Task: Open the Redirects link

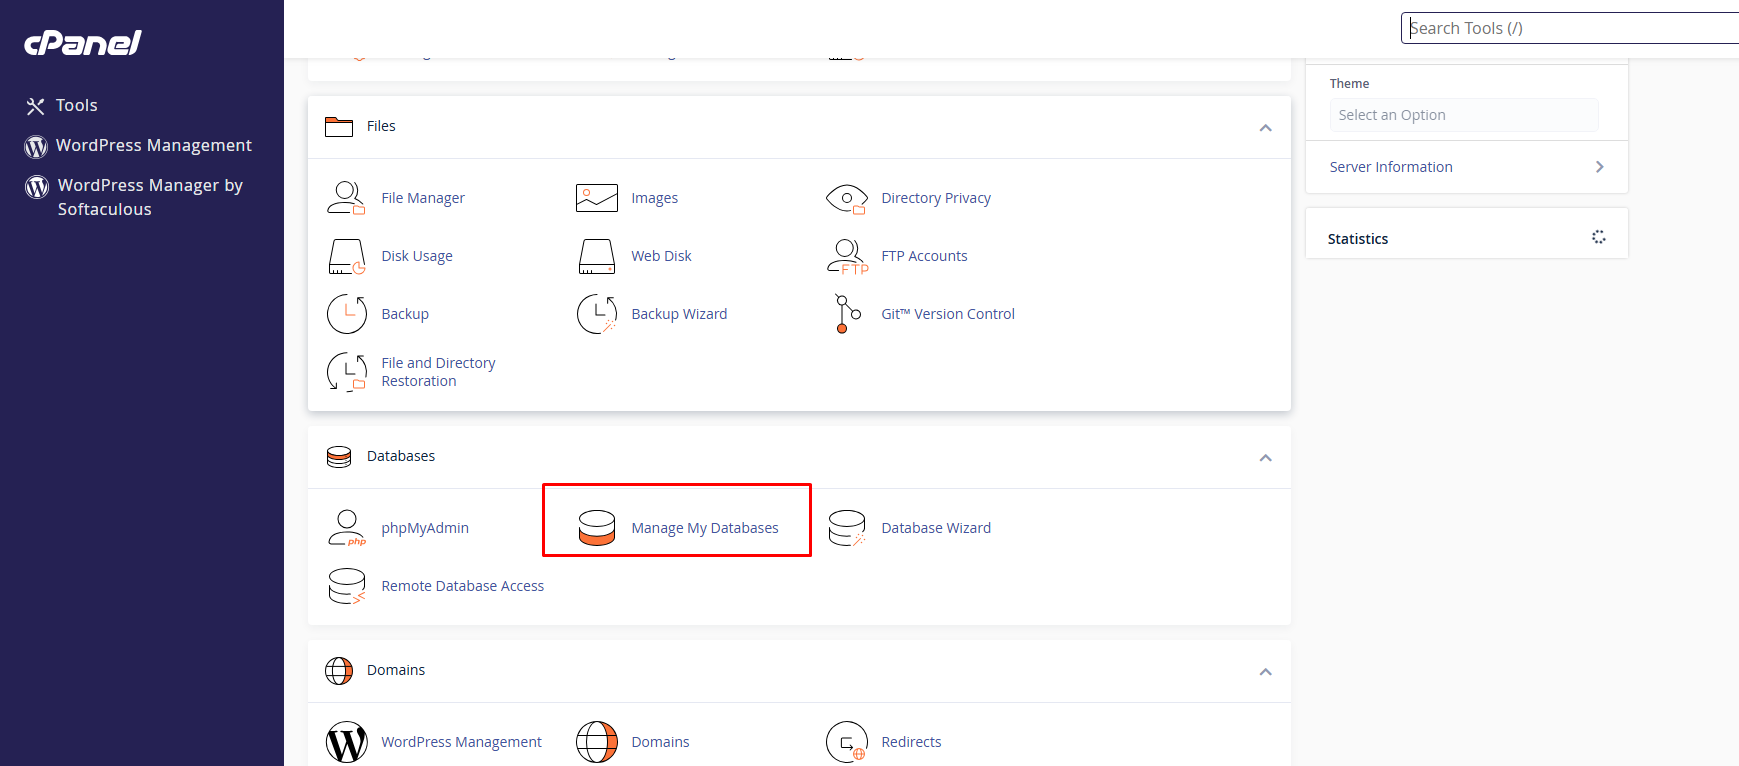Action: pos(912,742)
